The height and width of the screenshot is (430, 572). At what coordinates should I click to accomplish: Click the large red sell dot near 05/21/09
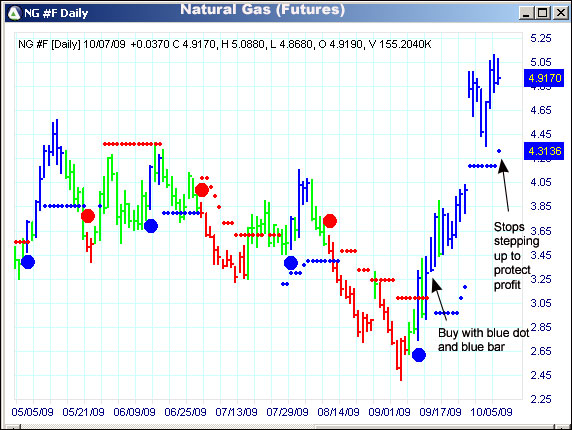(88, 216)
